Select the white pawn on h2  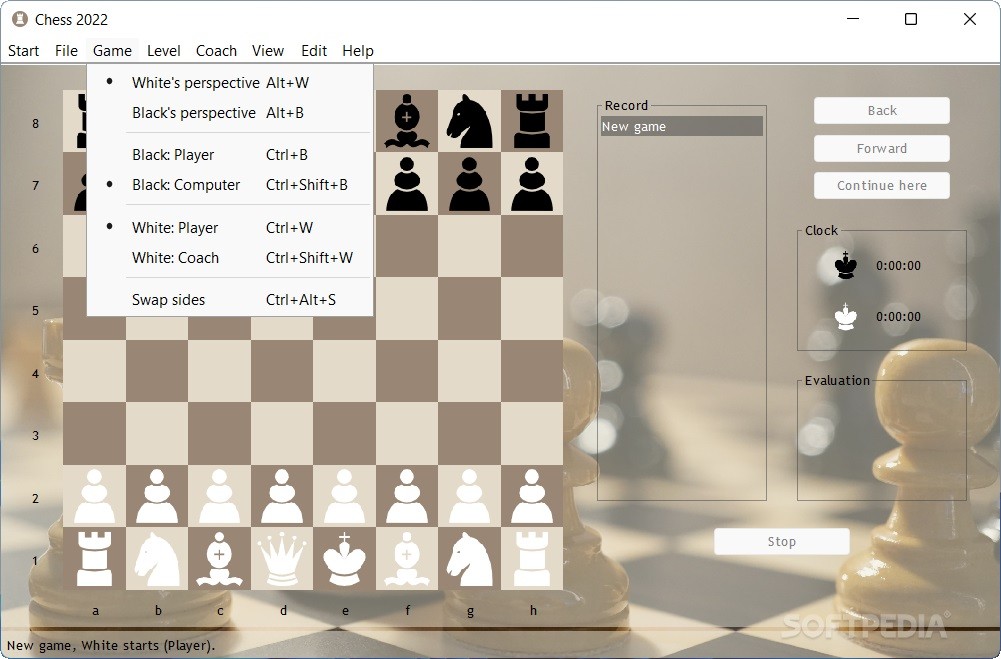click(x=532, y=496)
